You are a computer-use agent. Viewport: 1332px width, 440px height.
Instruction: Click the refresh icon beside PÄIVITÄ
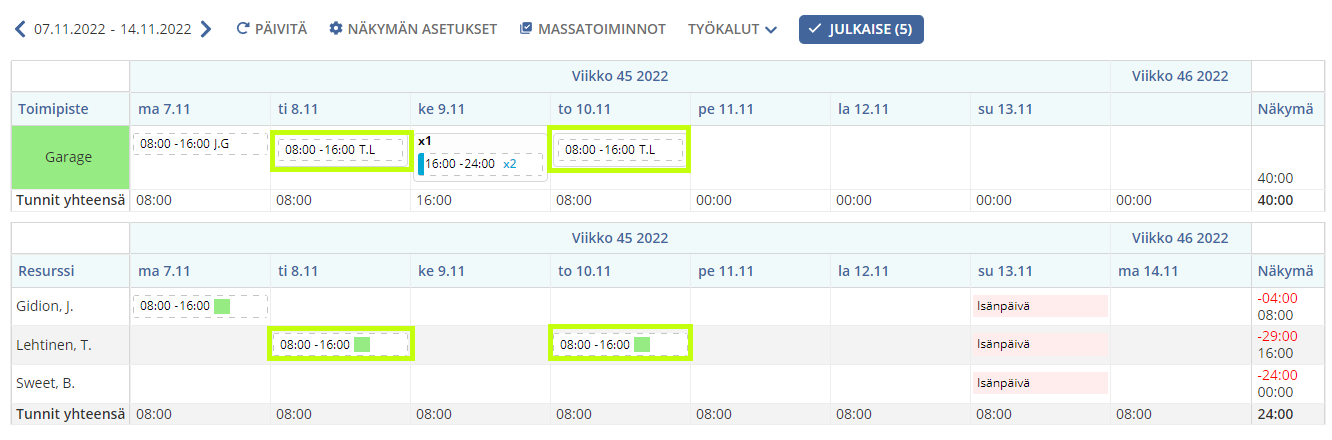[x=242, y=29]
